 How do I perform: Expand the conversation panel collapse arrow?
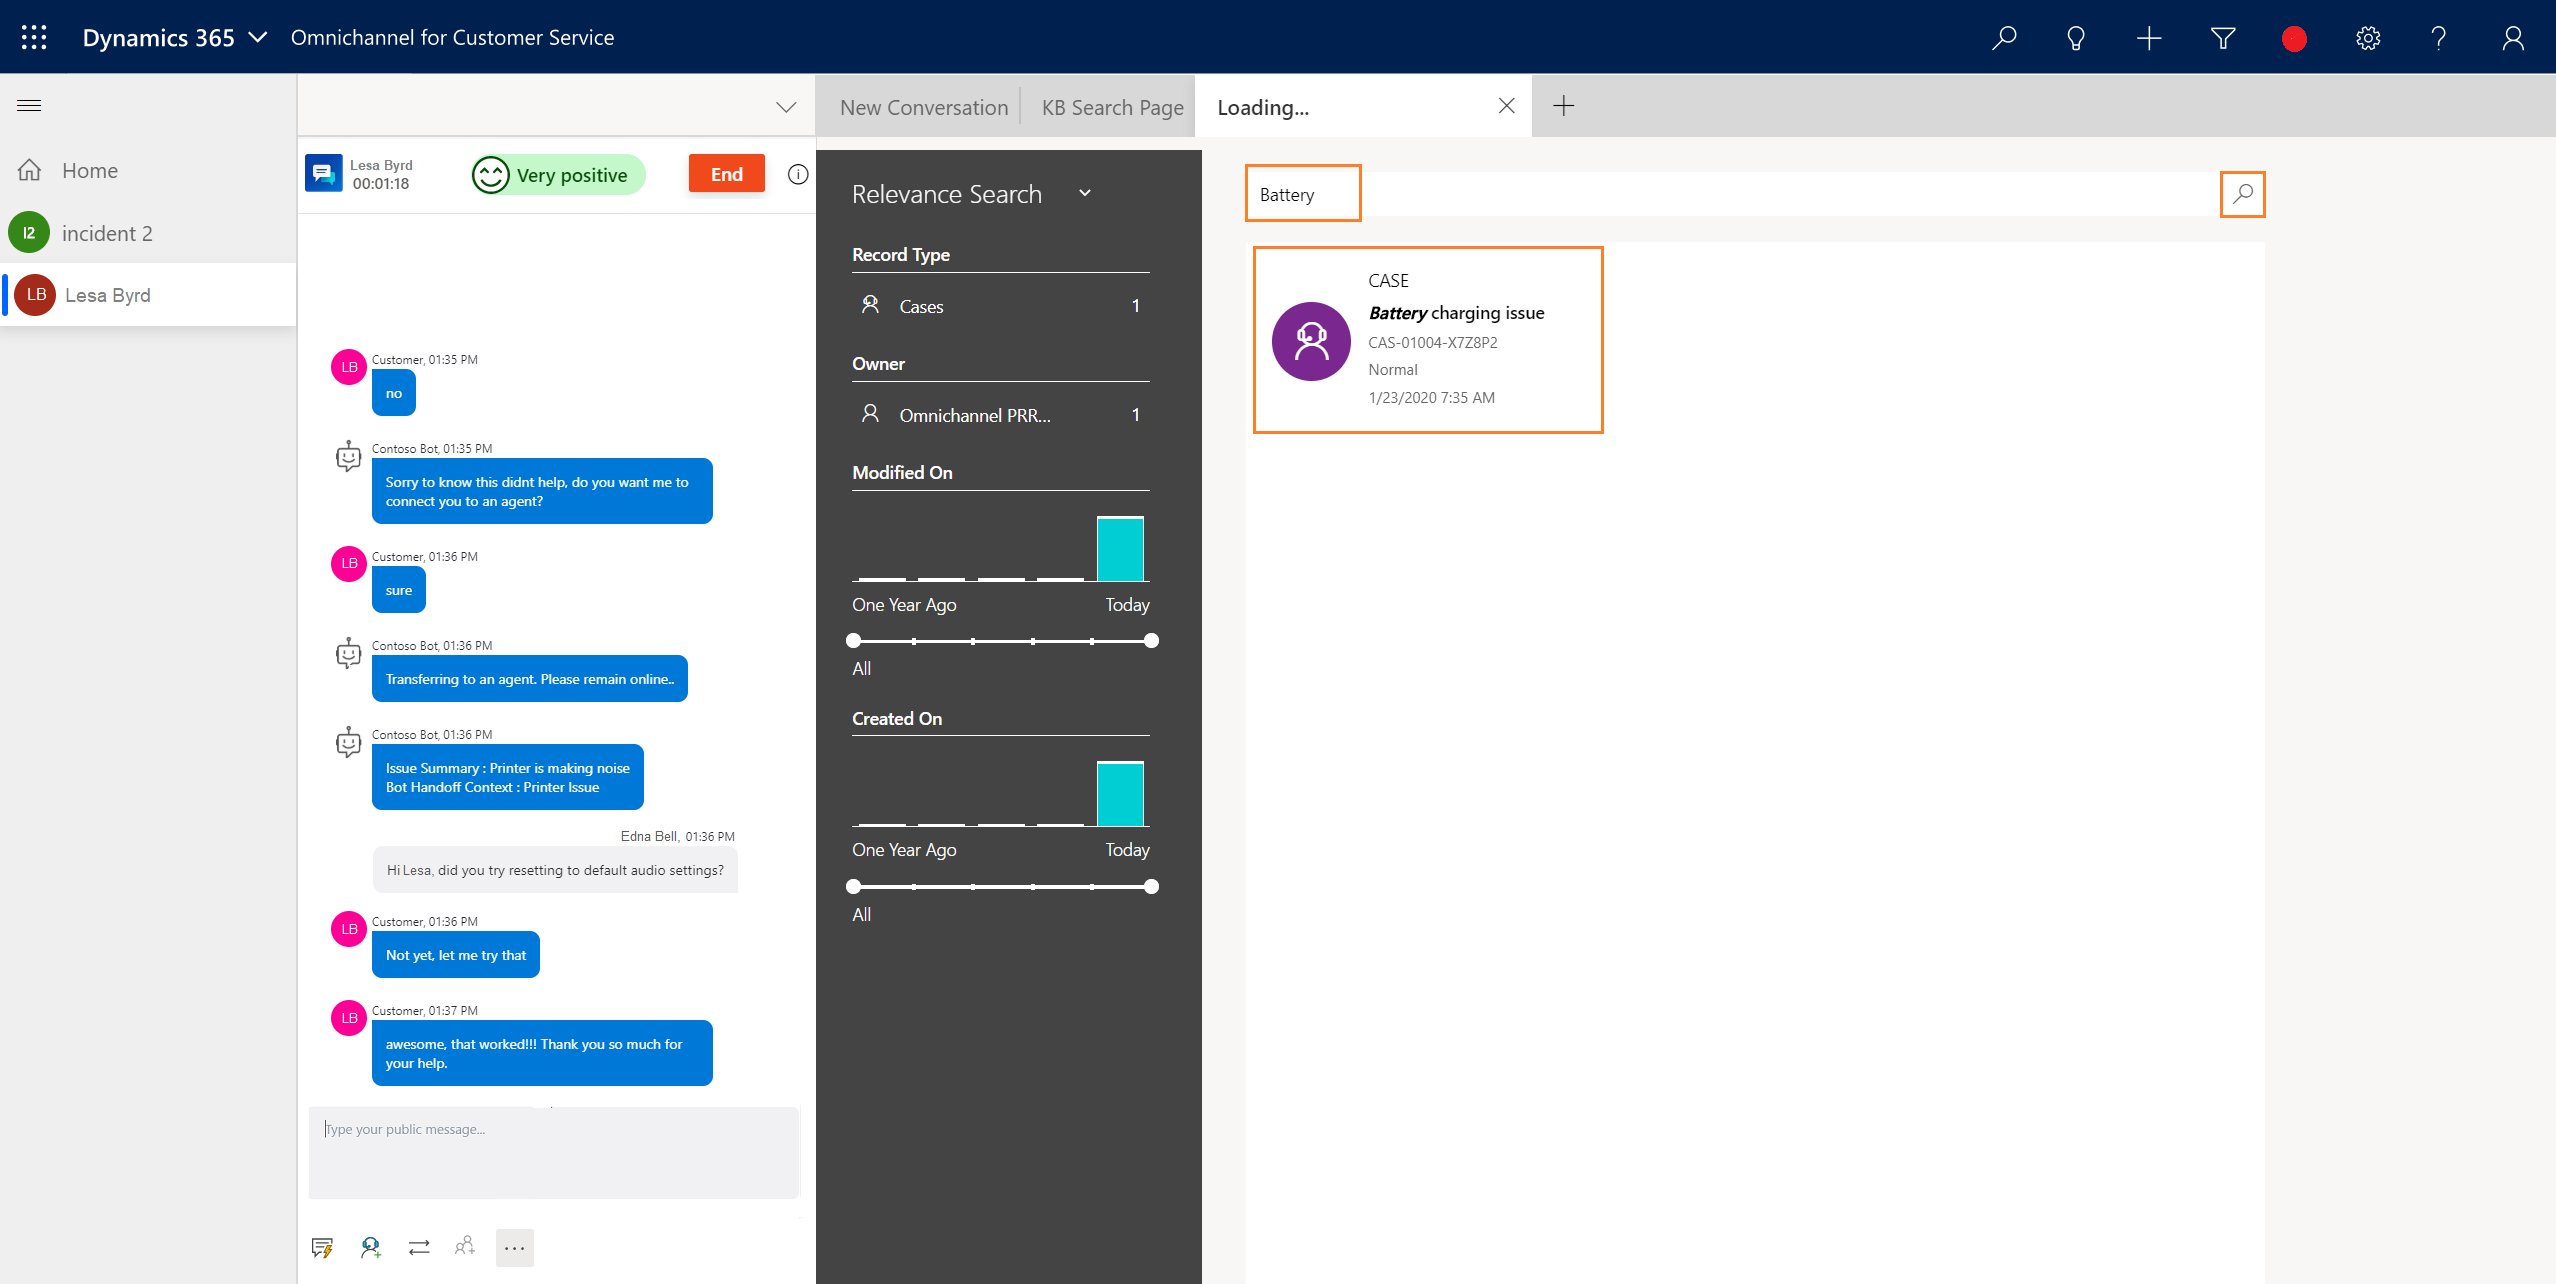coord(786,106)
